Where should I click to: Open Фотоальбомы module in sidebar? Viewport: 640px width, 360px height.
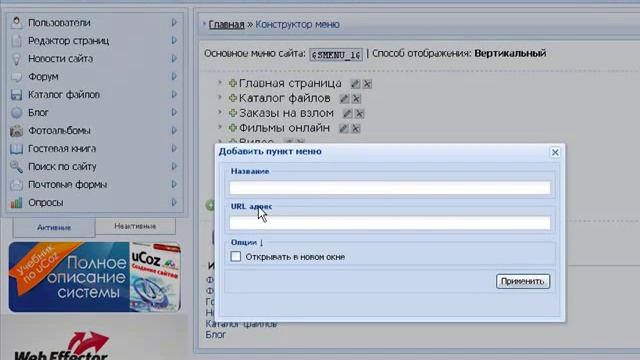point(59,131)
